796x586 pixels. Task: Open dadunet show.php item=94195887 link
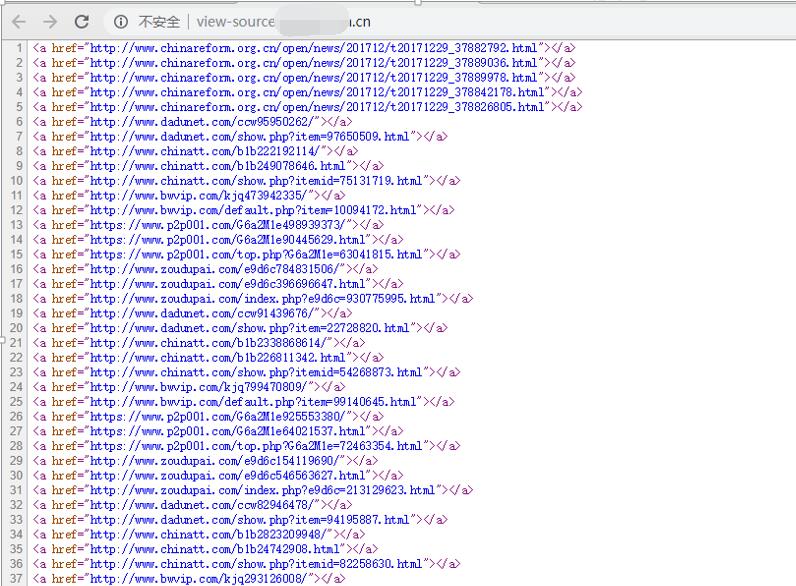pyautogui.click(x=250, y=519)
